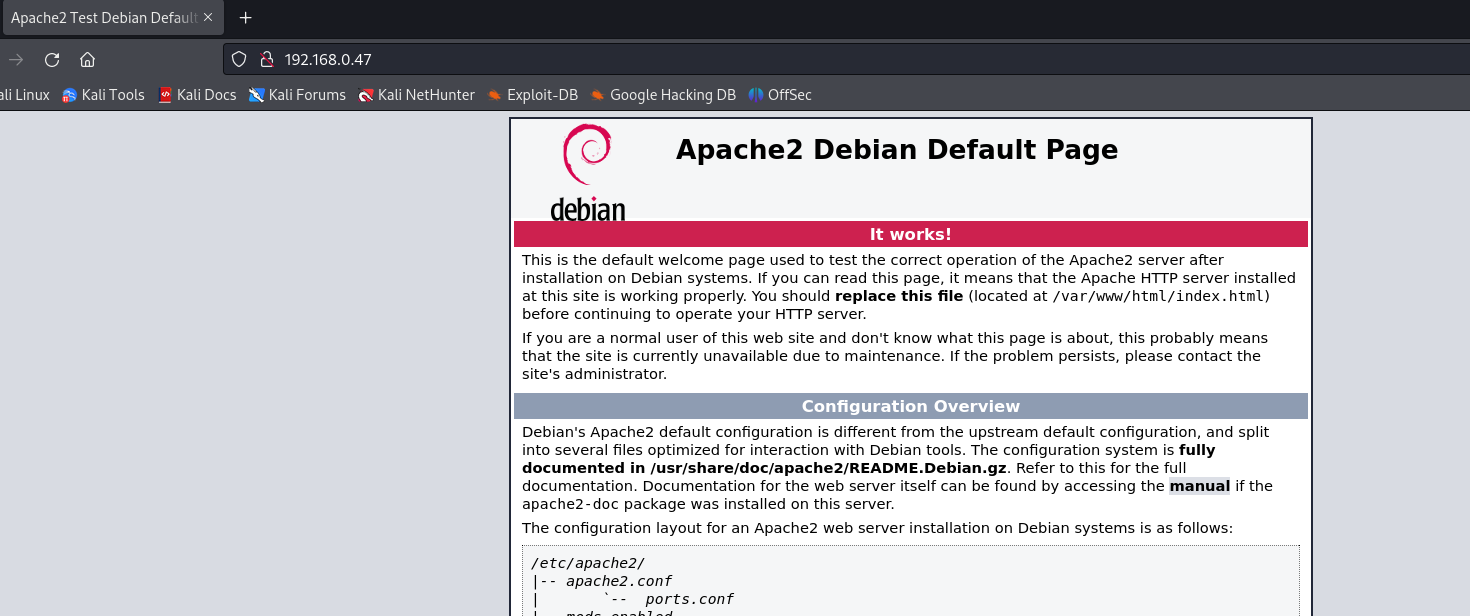Select the Apache2 Test Debian Default tab
The image size is (1470, 616).
pyautogui.click(x=113, y=18)
